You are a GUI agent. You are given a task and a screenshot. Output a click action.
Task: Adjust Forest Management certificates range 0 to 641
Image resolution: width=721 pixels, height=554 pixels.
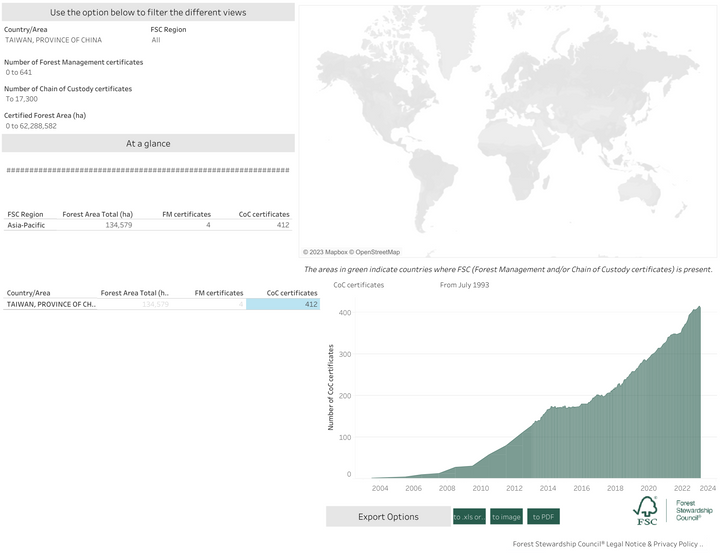pos(19,72)
